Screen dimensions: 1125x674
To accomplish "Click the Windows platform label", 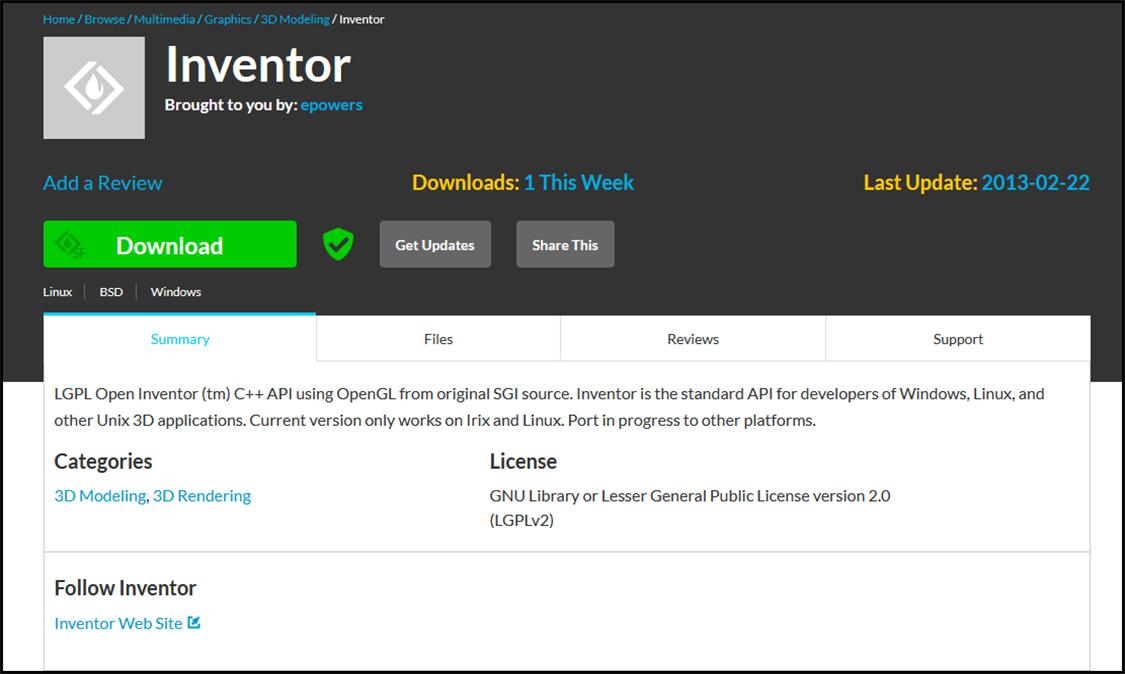I will coord(176,291).
